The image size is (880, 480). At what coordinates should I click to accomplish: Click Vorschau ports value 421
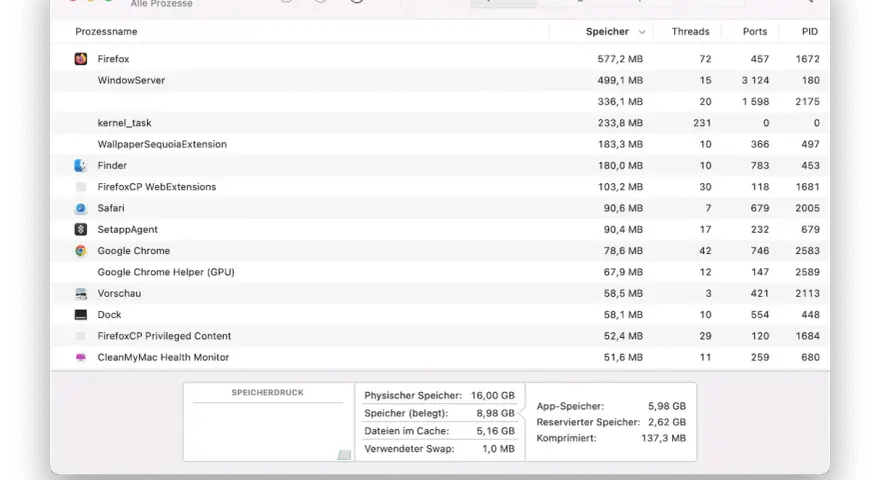pyautogui.click(x=760, y=294)
